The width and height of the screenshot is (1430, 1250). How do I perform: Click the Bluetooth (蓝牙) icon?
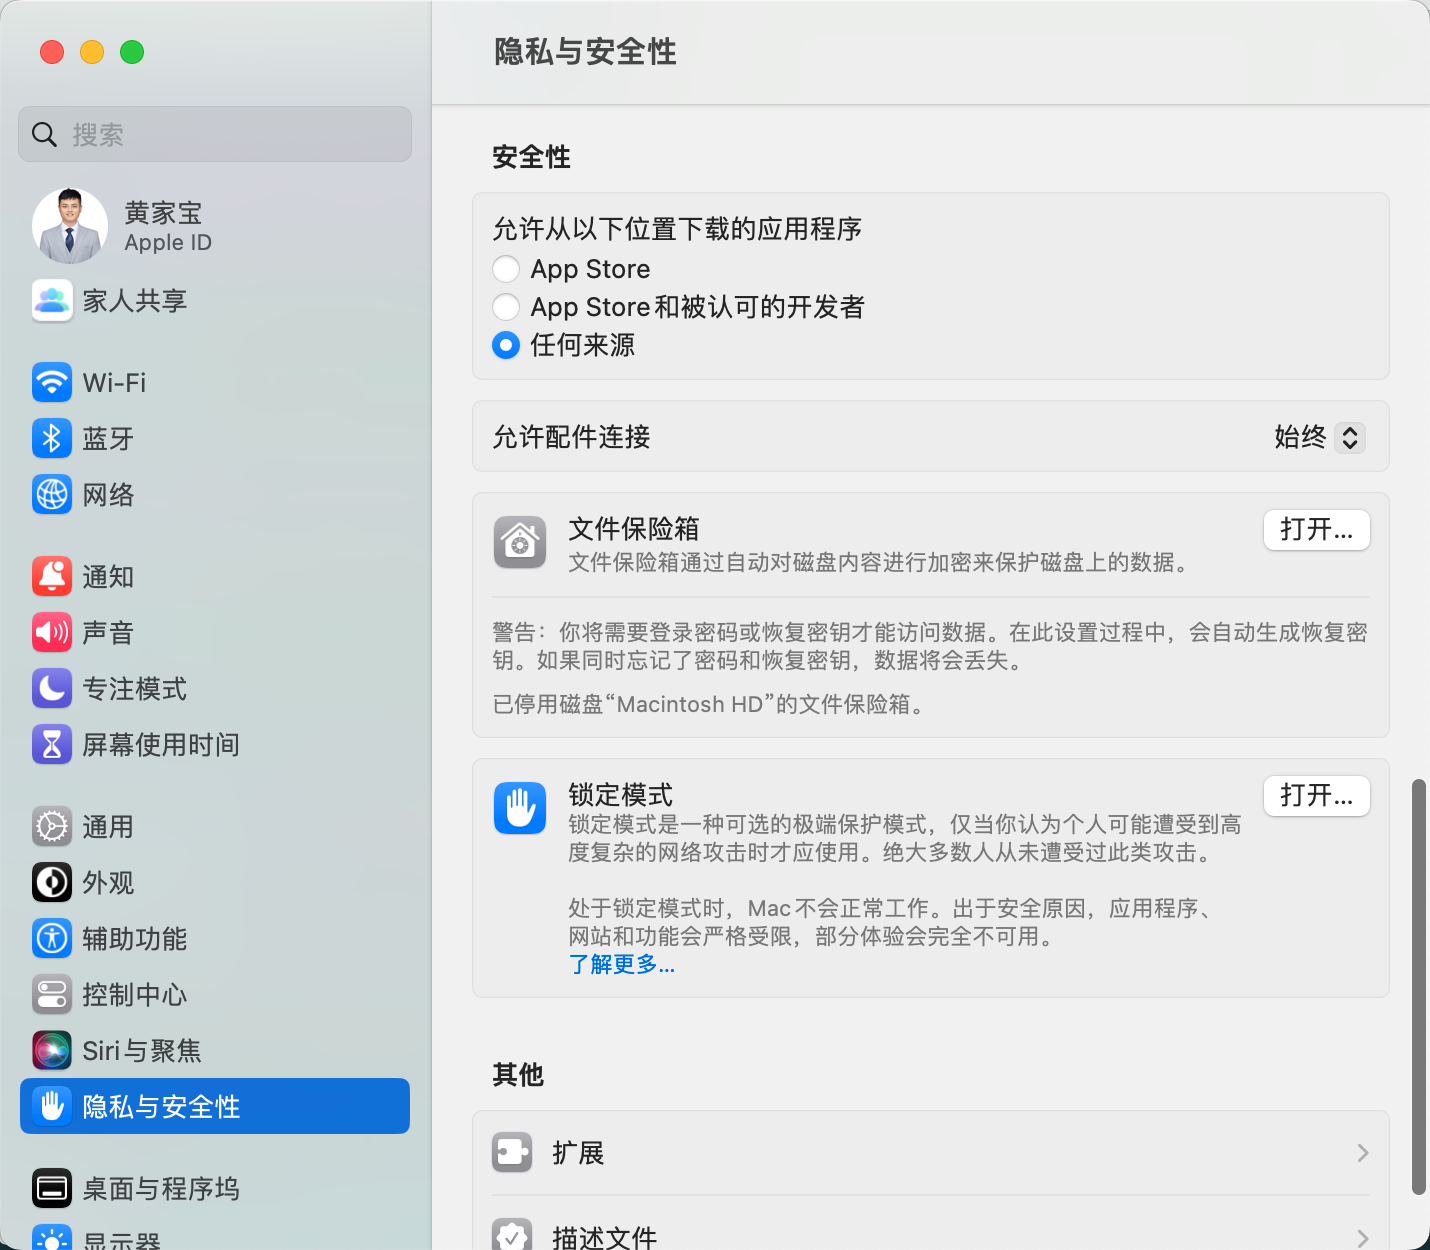(x=52, y=438)
